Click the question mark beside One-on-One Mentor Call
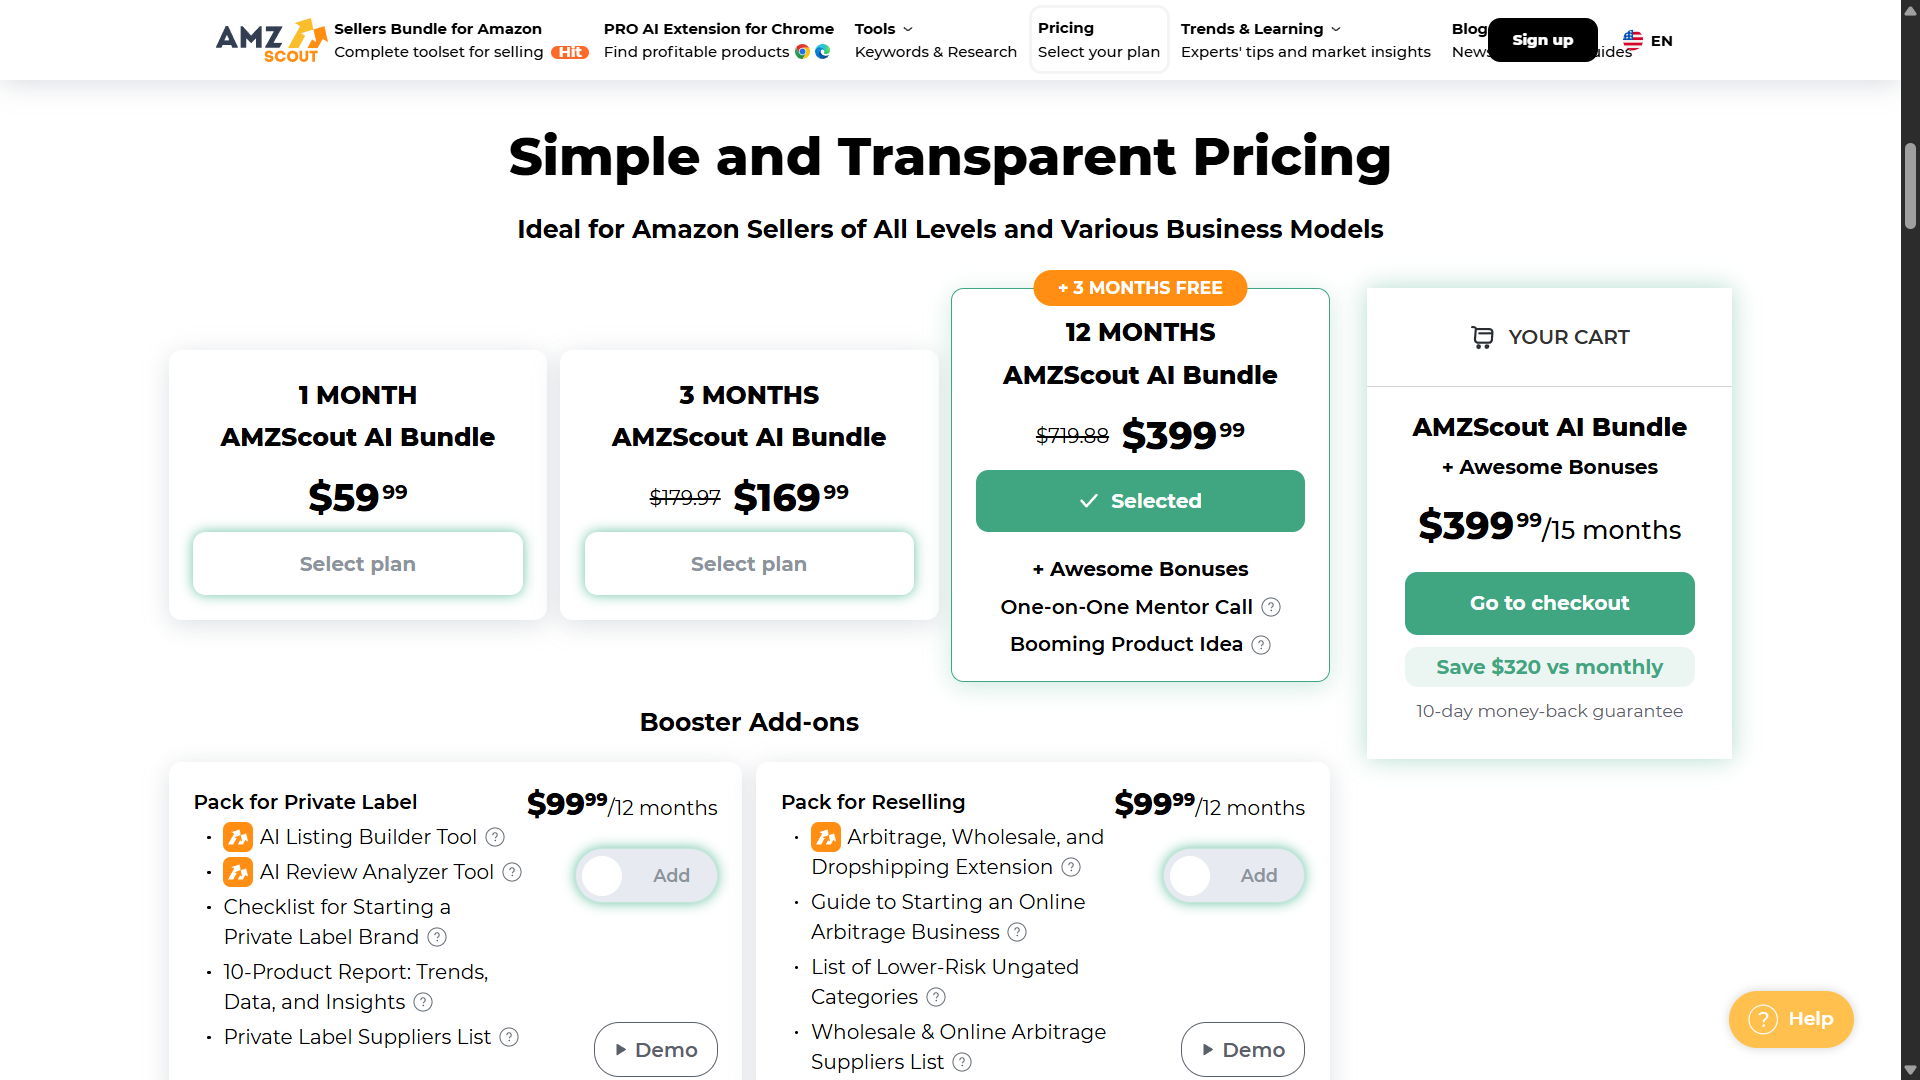1920x1080 pixels. [1271, 607]
